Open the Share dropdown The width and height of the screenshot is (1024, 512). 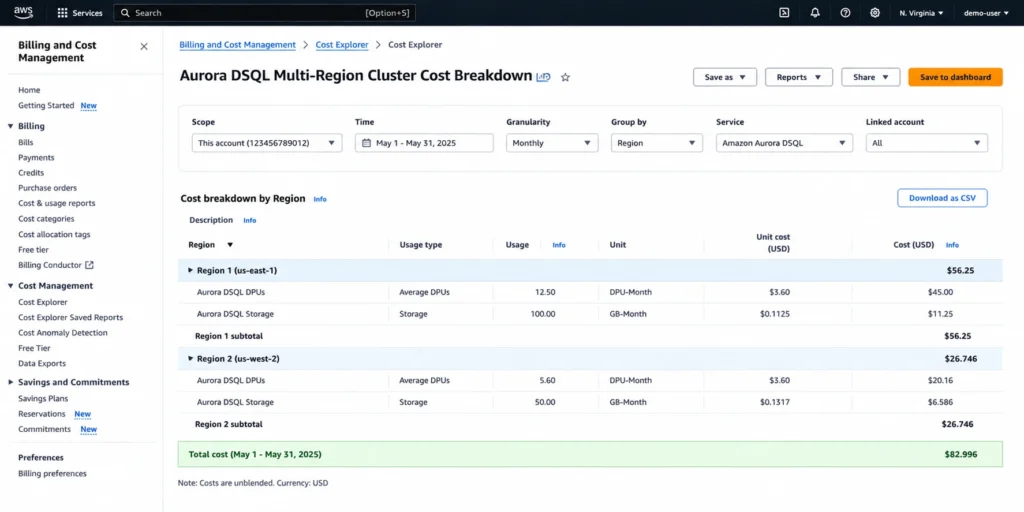(871, 77)
